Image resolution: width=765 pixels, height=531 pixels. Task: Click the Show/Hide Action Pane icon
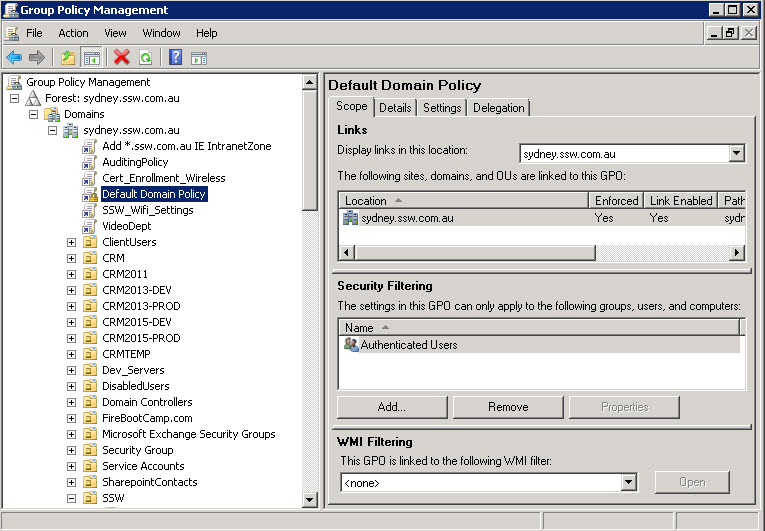click(199, 58)
